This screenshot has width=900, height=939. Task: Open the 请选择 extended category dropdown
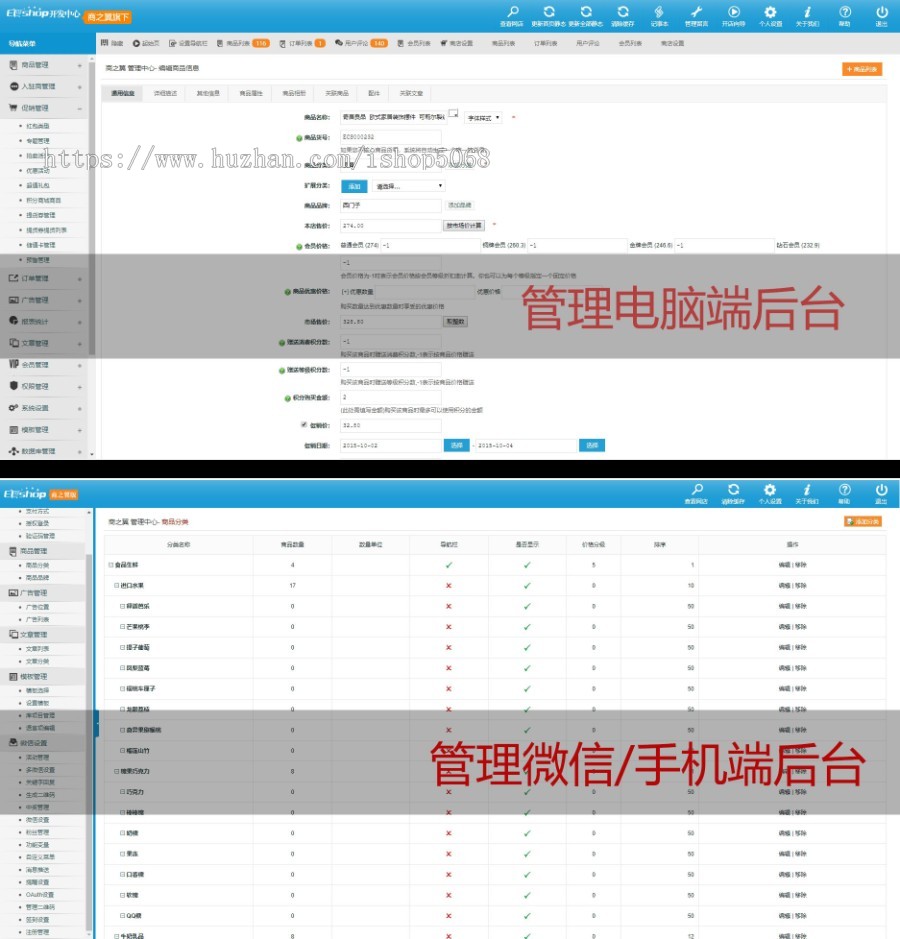pyautogui.click(x=409, y=185)
